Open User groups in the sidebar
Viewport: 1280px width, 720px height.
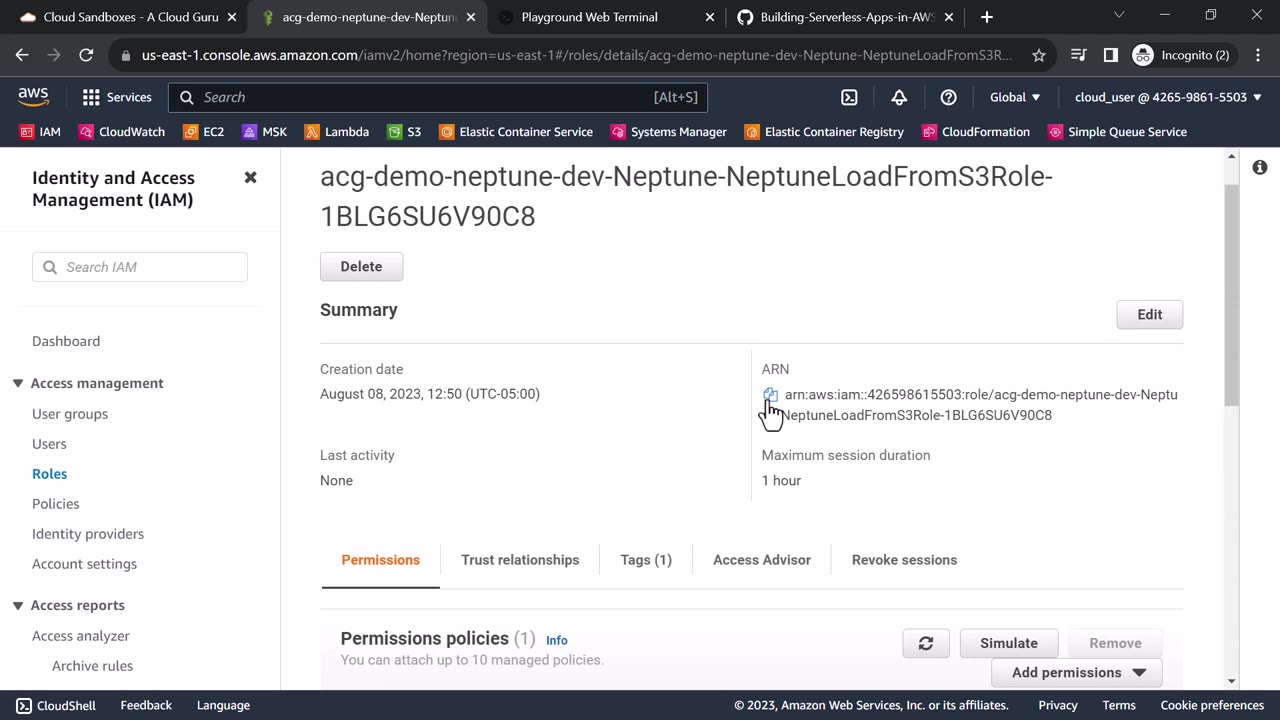70,414
